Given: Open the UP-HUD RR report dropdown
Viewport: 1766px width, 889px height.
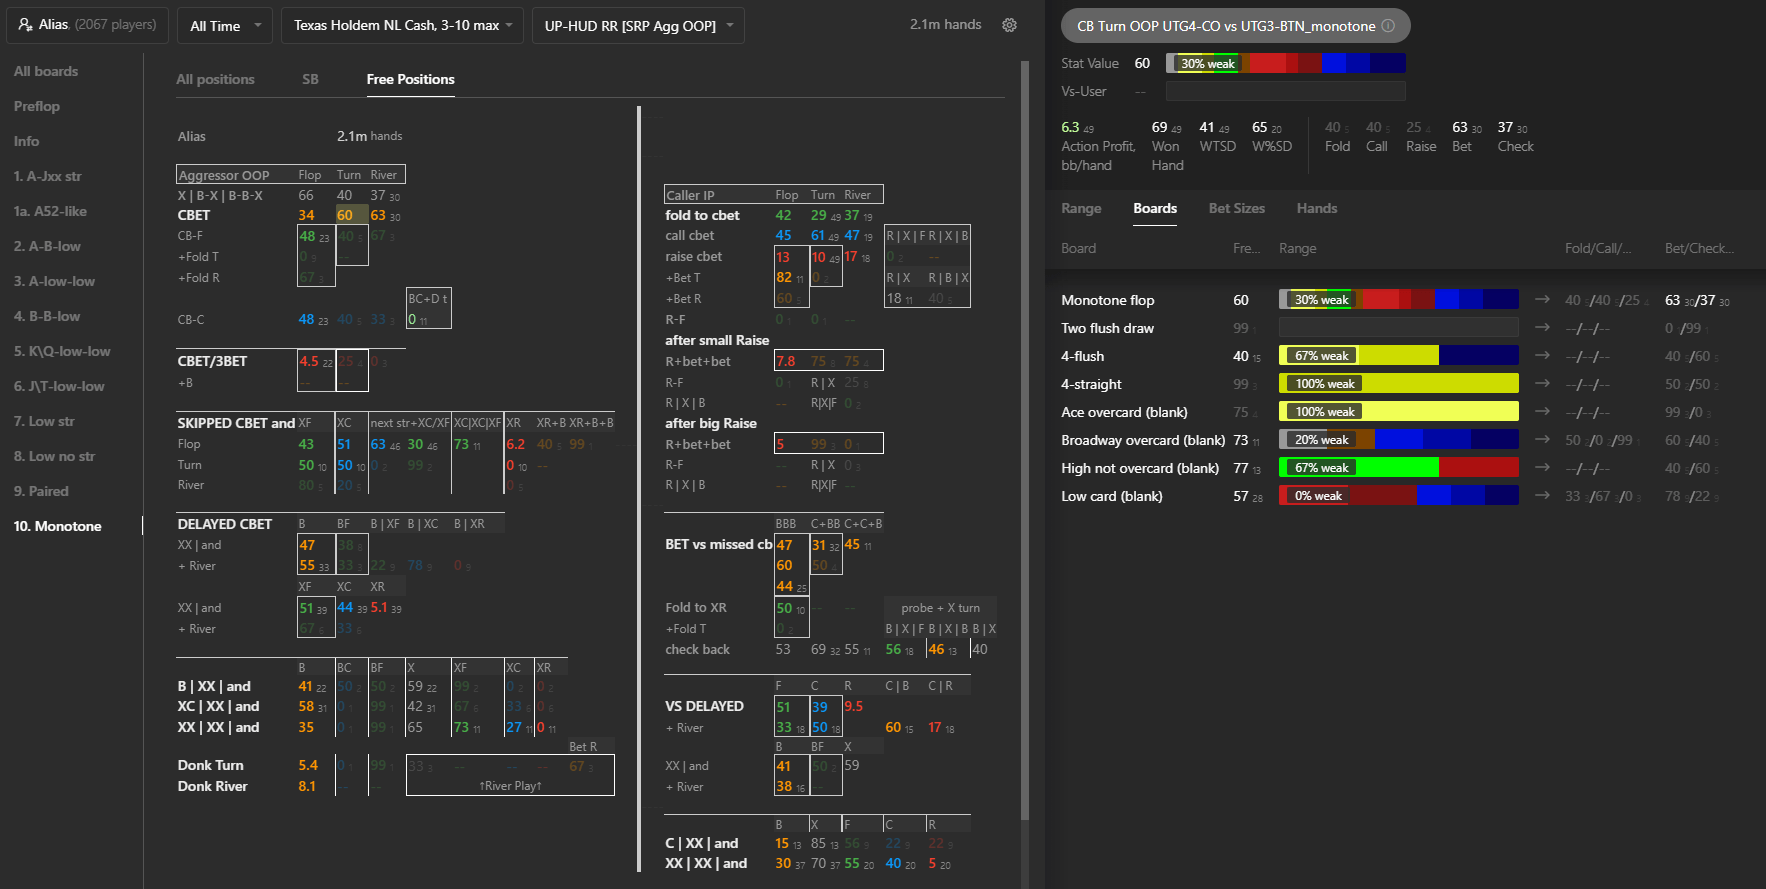Looking at the screenshot, I should pos(638,26).
